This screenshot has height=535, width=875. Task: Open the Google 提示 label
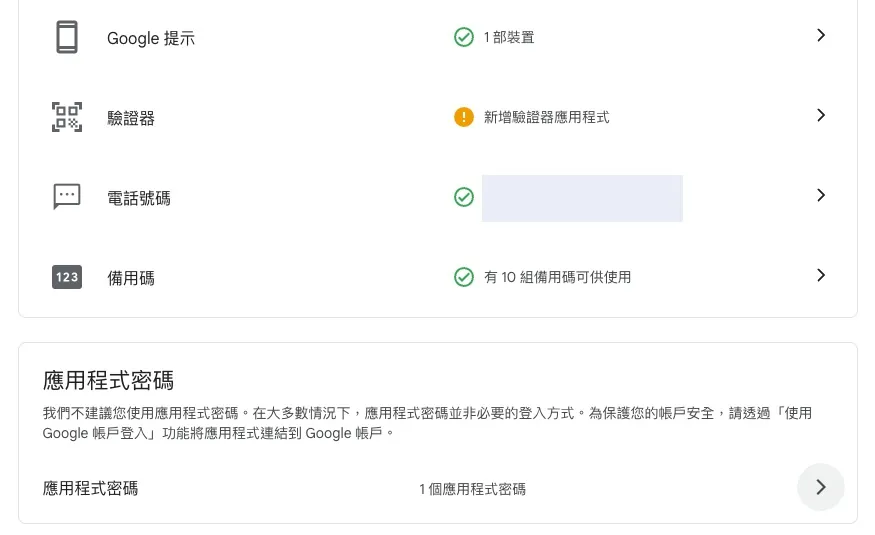(151, 38)
